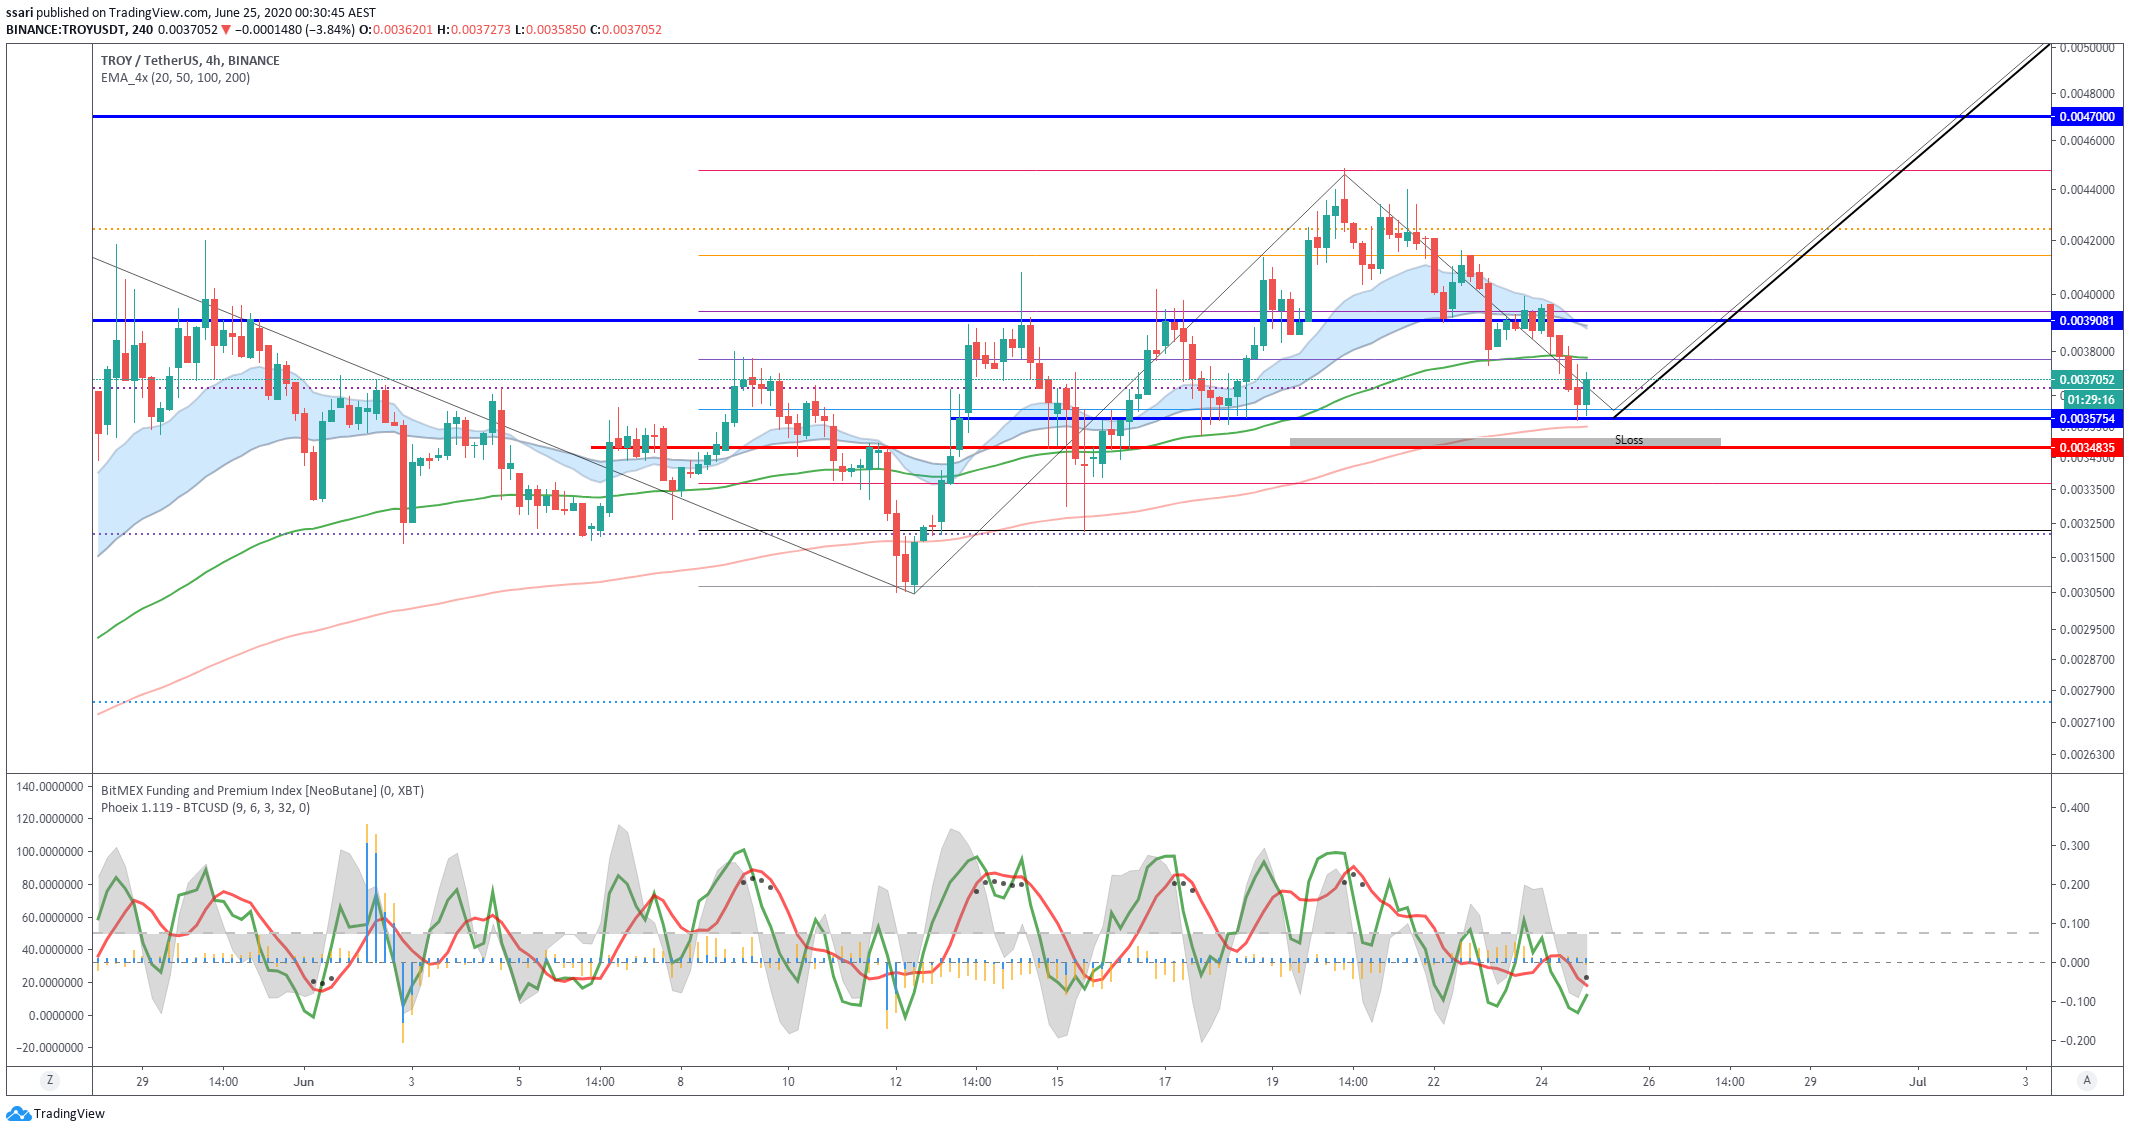The height and width of the screenshot is (1132, 2130).
Task: Click the 0.0047000 blue price label
Action: pos(2086,117)
